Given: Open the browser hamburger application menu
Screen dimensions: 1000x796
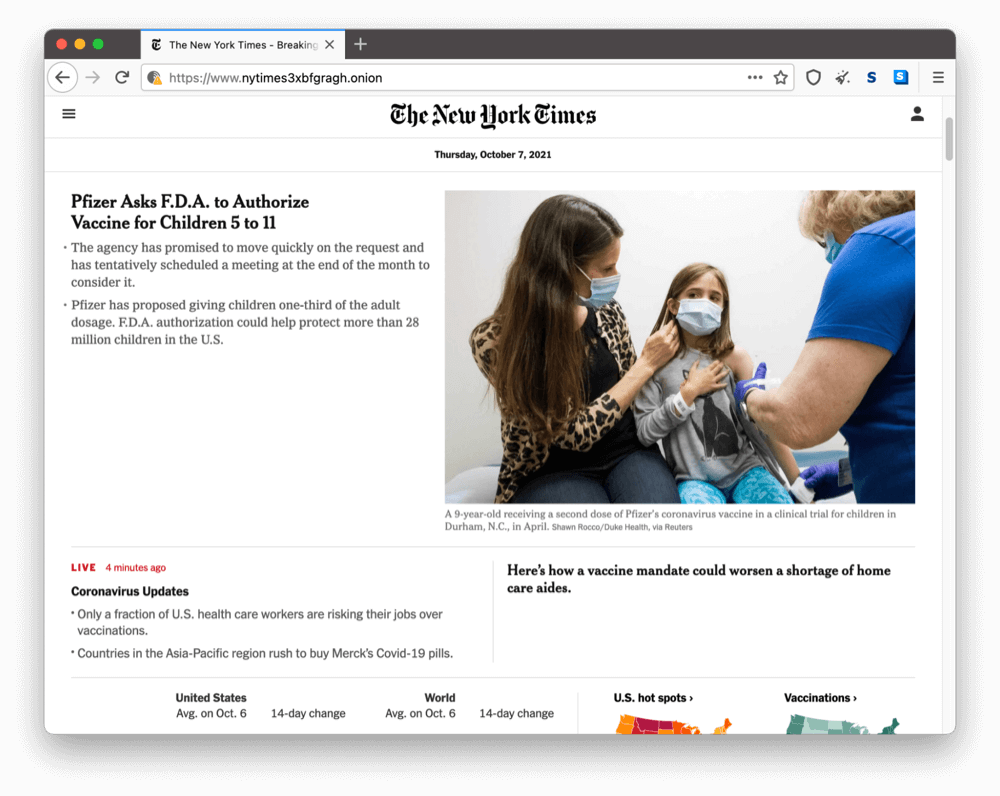Looking at the screenshot, I should pos(938,77).
